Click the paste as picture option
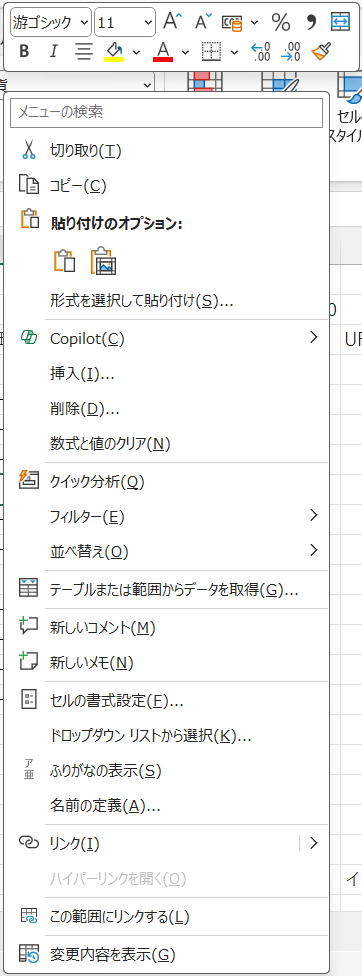 tap(104, 261)
